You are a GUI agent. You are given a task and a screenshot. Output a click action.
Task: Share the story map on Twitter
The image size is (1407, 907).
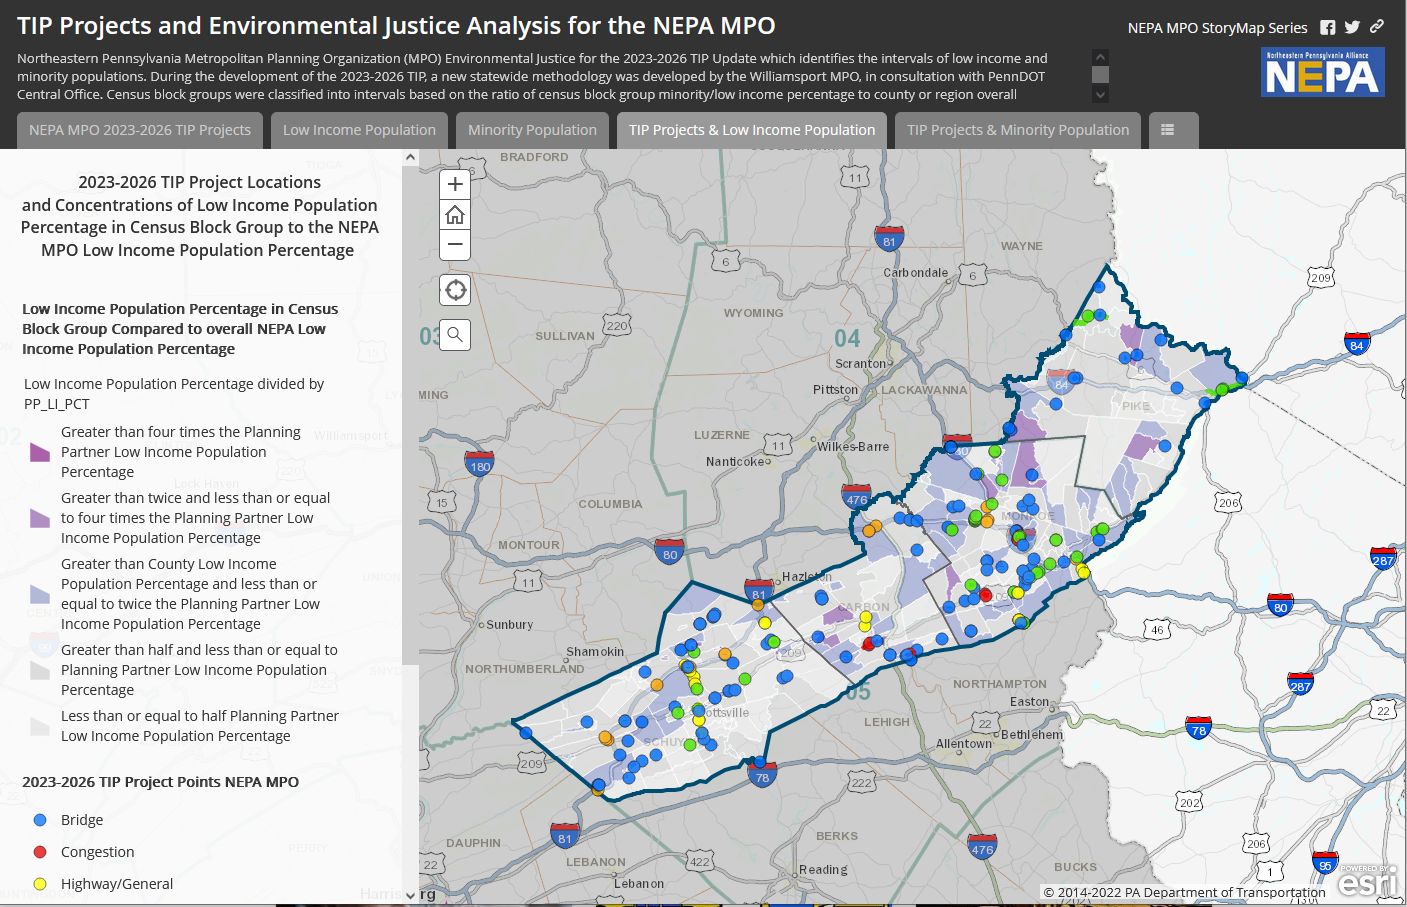coord(1352,28)
